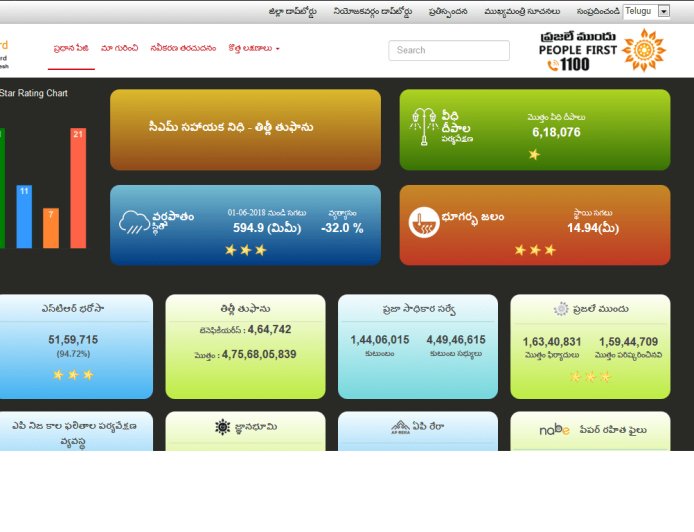694x532 pixels.
Task: Click the emblem icon beside ప్రజలే ముందు tile
Action: pos(561,309)
